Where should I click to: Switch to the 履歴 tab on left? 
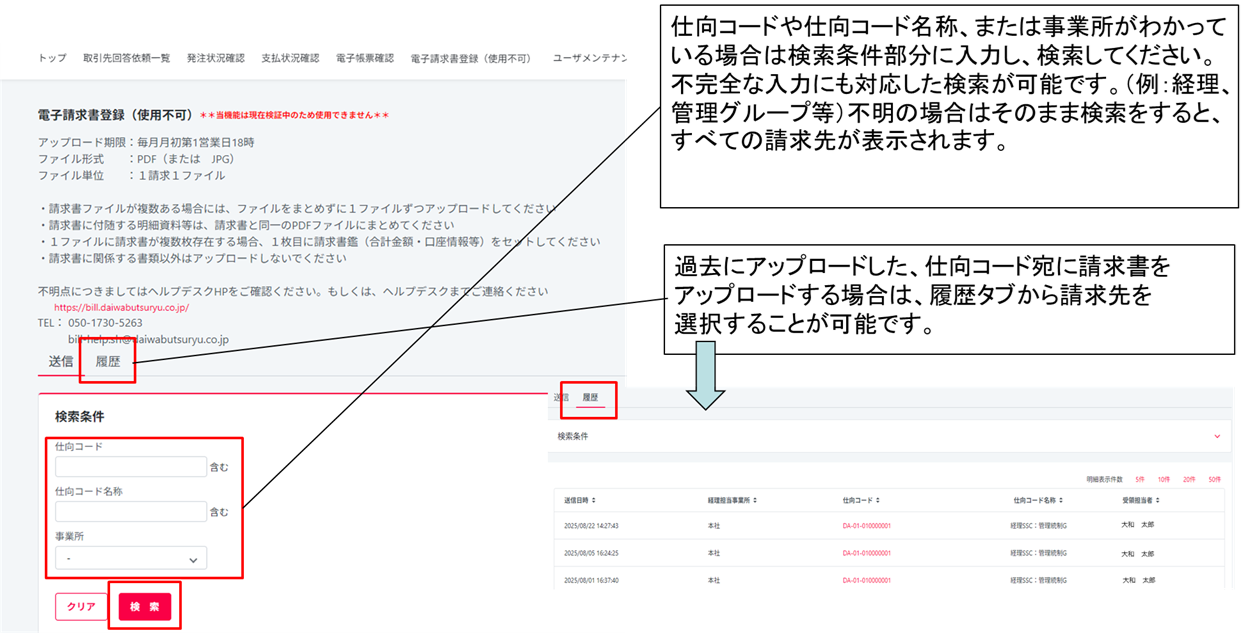tap(108, 362)
